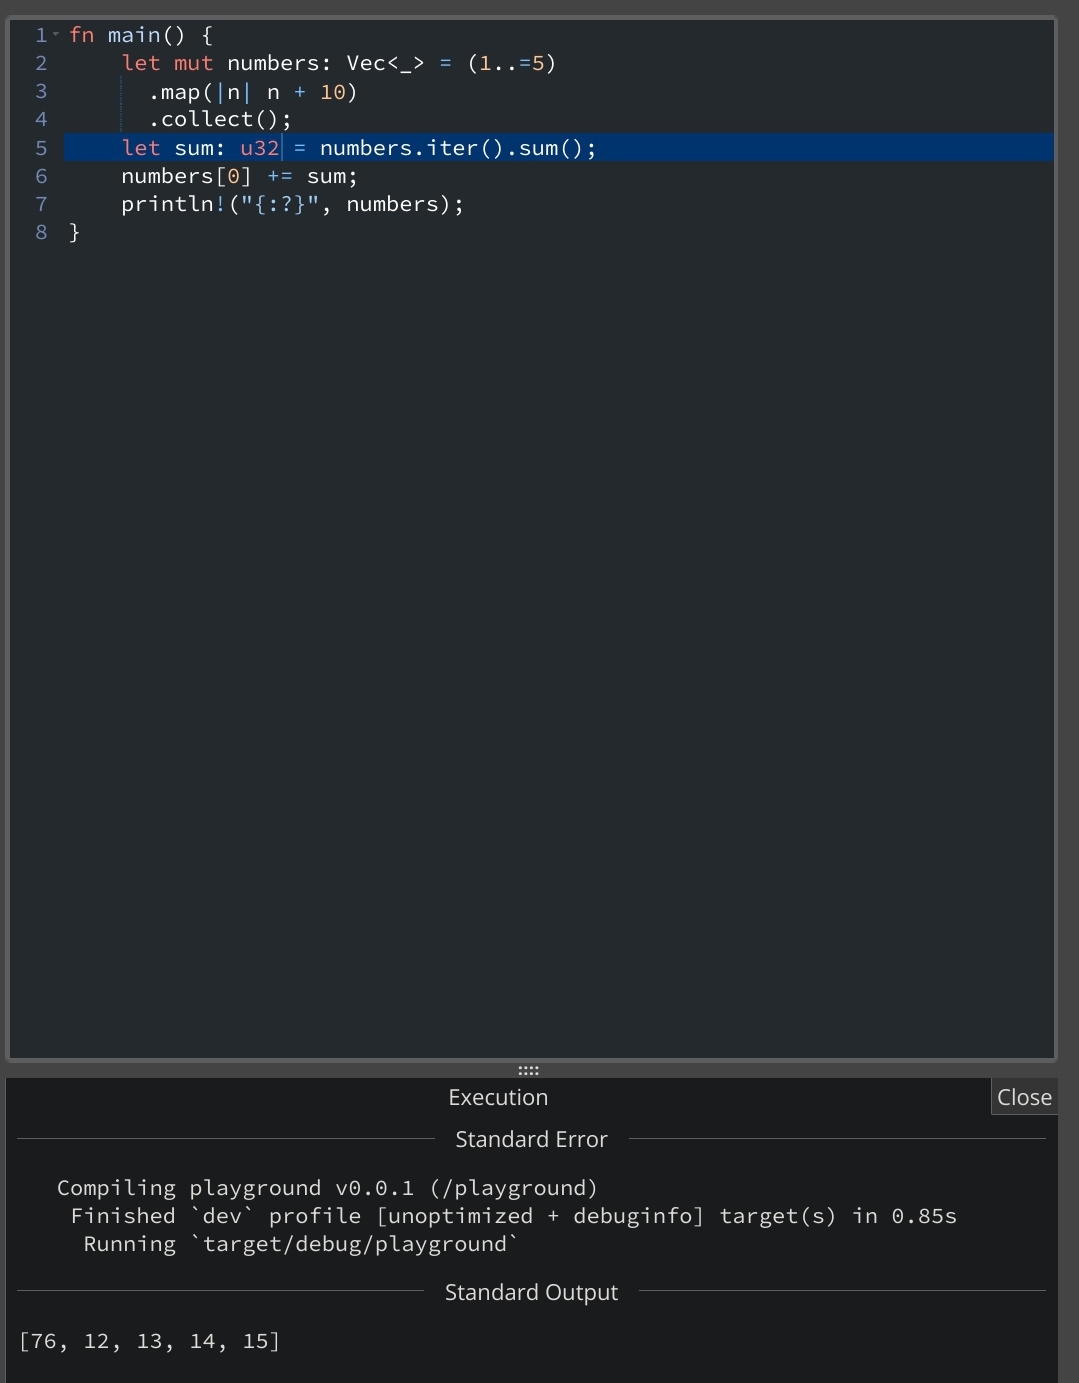The image size is (1079, 1383).
Task: Close the Execution output panel
Action: 1024,1097
